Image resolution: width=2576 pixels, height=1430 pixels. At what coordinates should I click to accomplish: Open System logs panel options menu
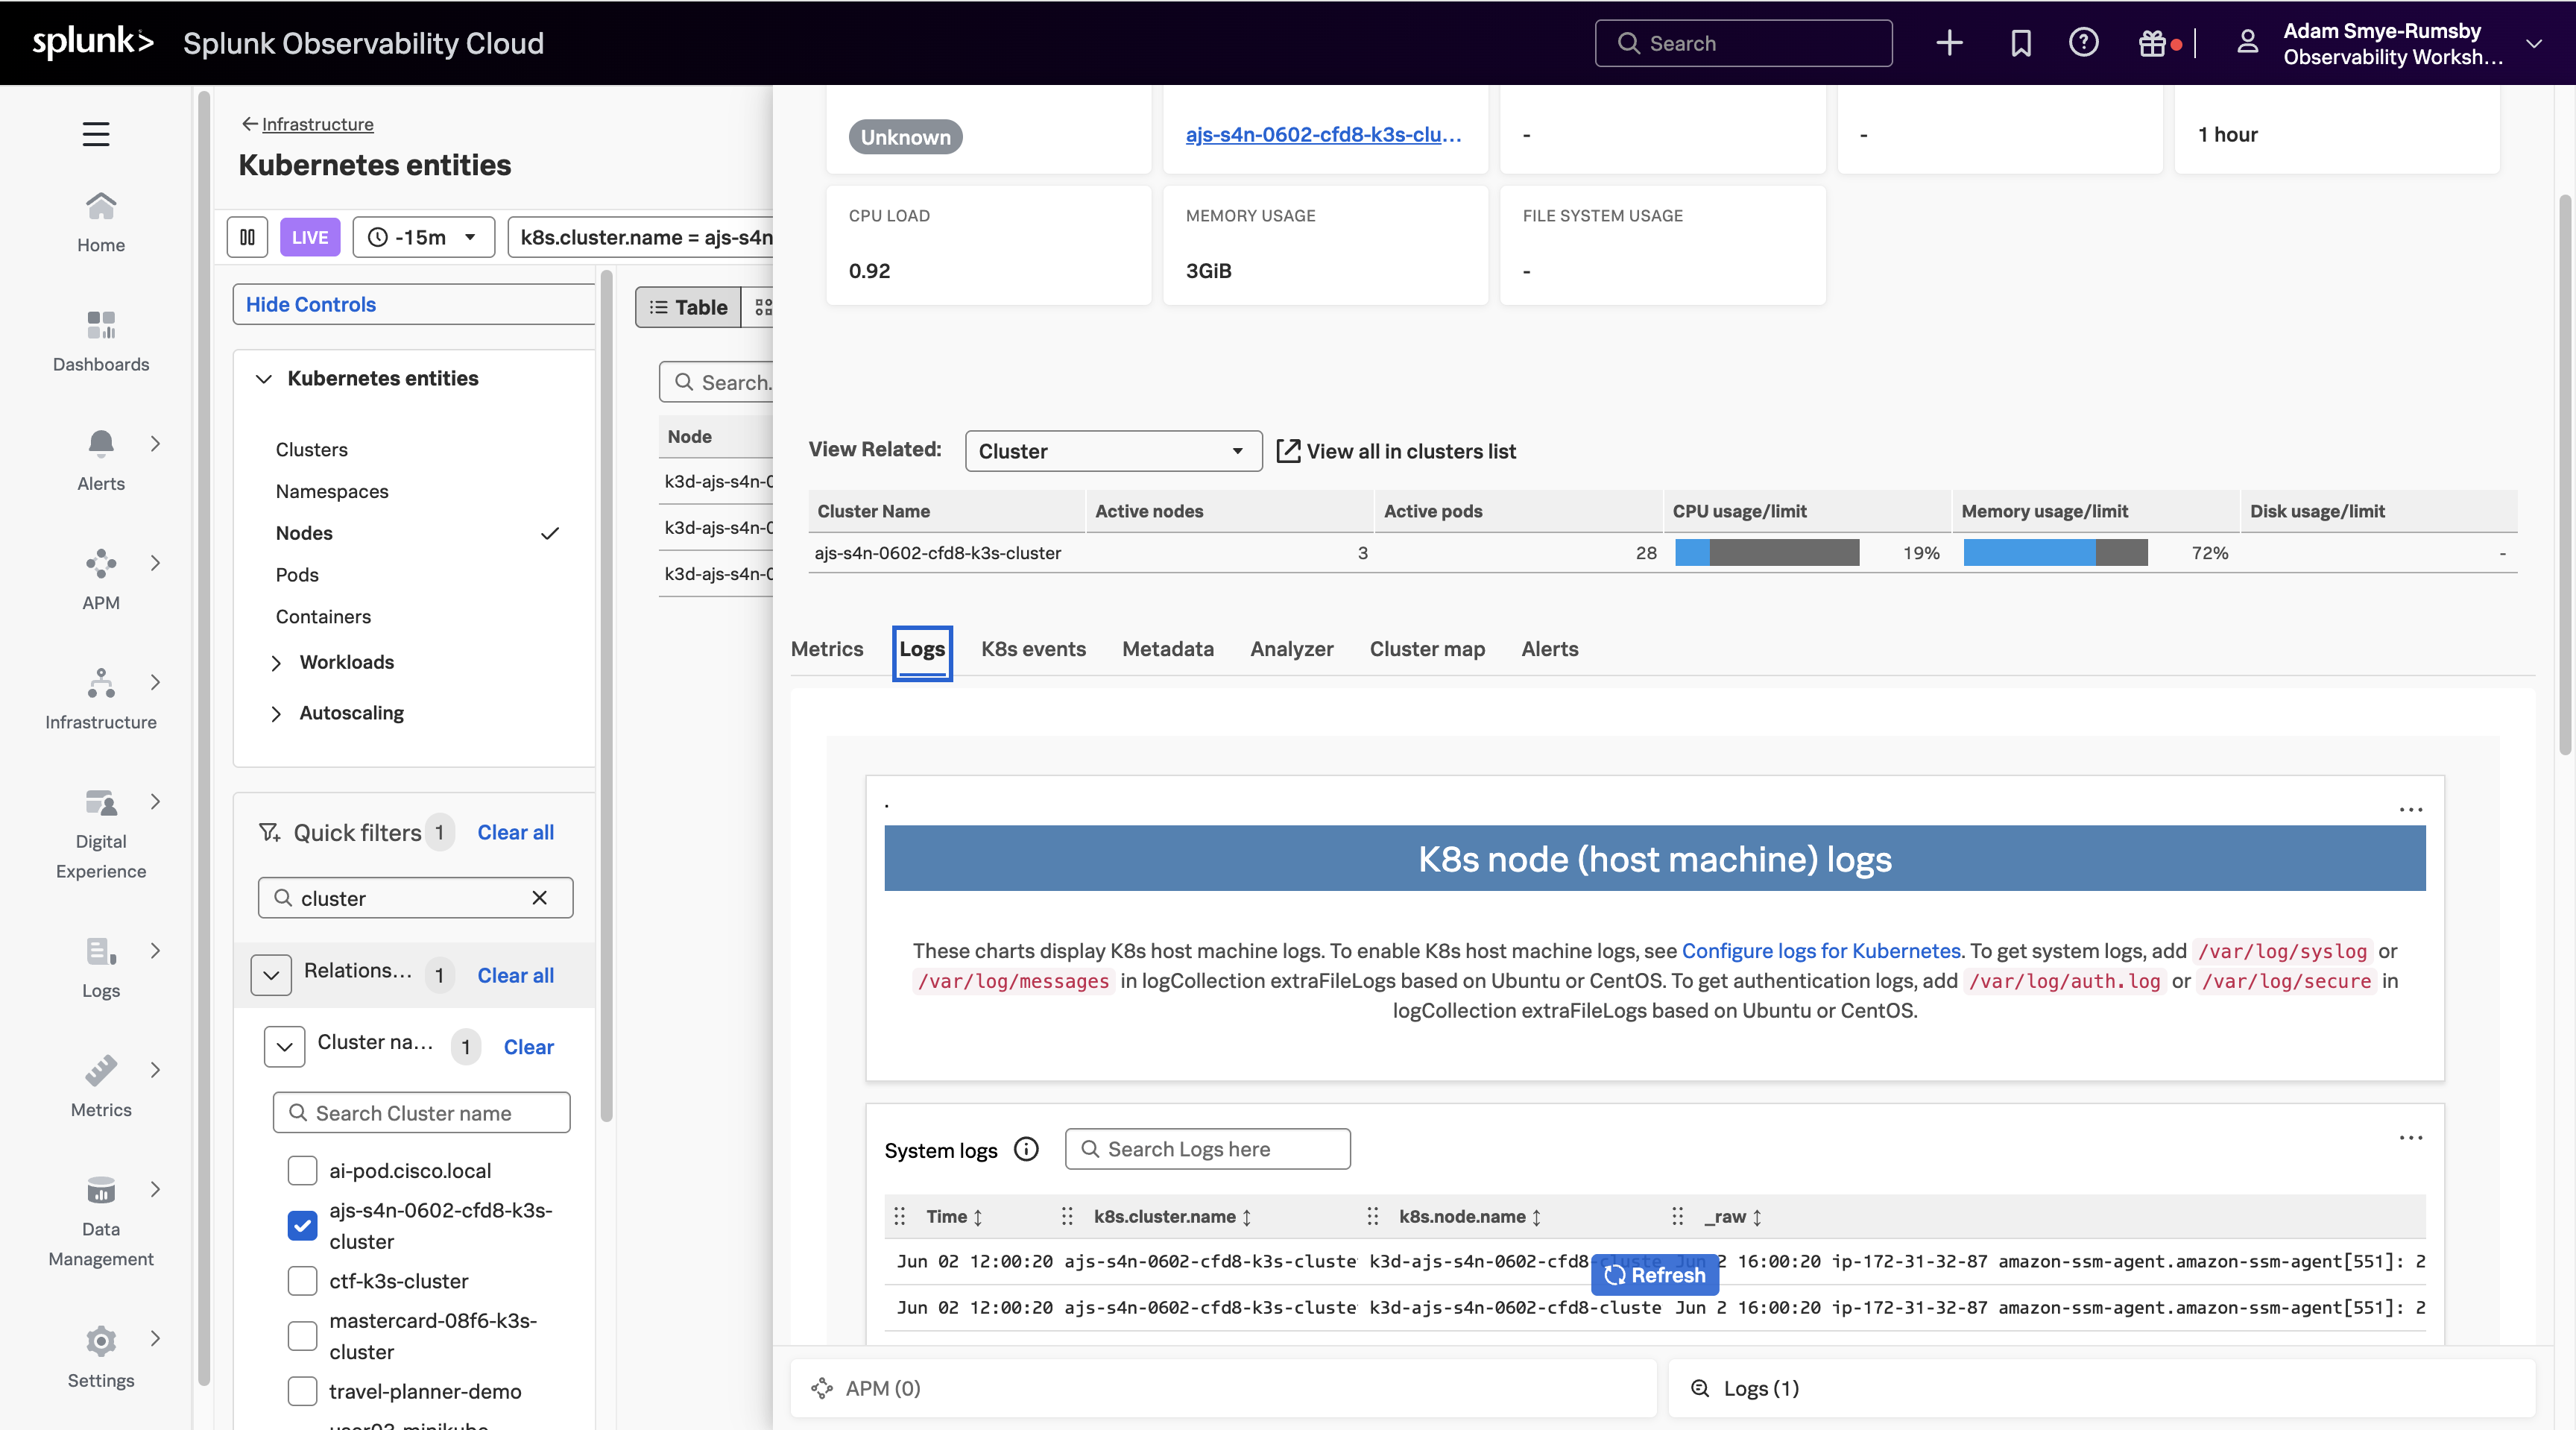2411,1138
